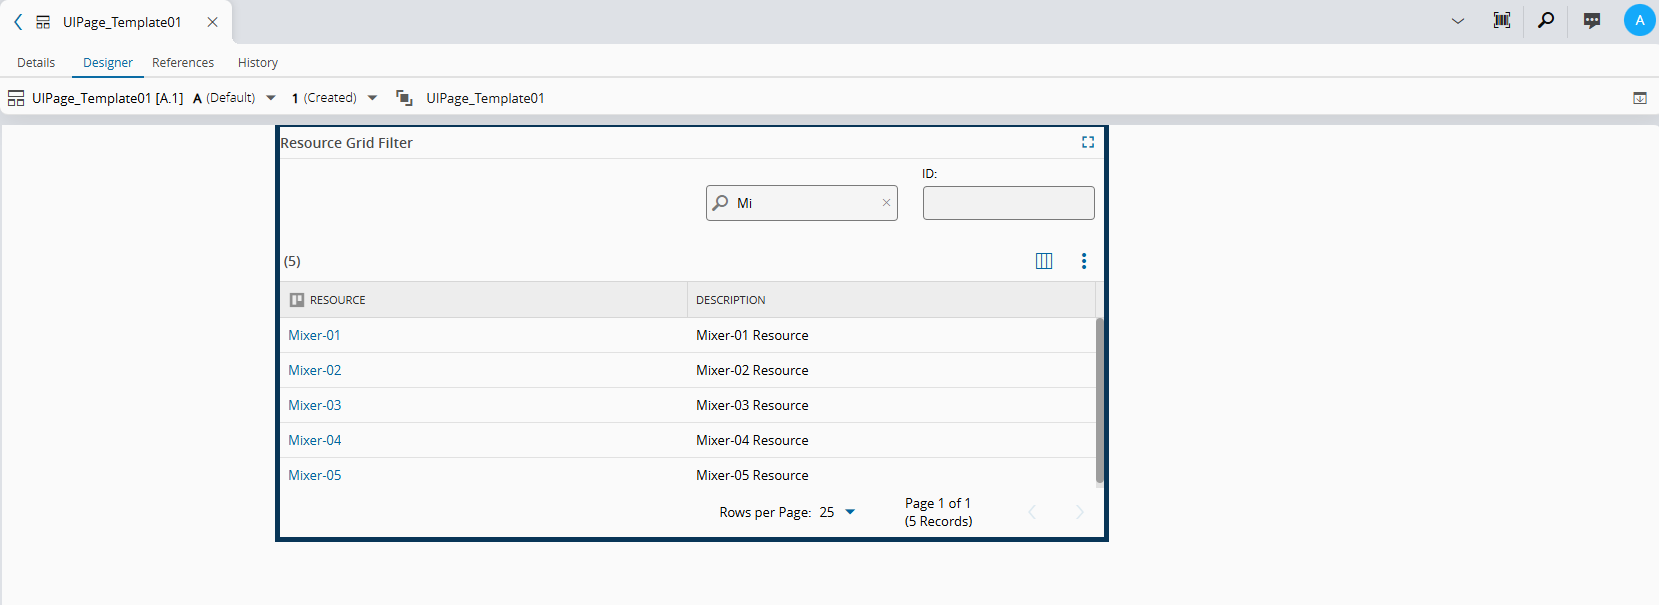Open the grid more options menu
This screenshot has width=1659, height=605.
pos(1084,261)
